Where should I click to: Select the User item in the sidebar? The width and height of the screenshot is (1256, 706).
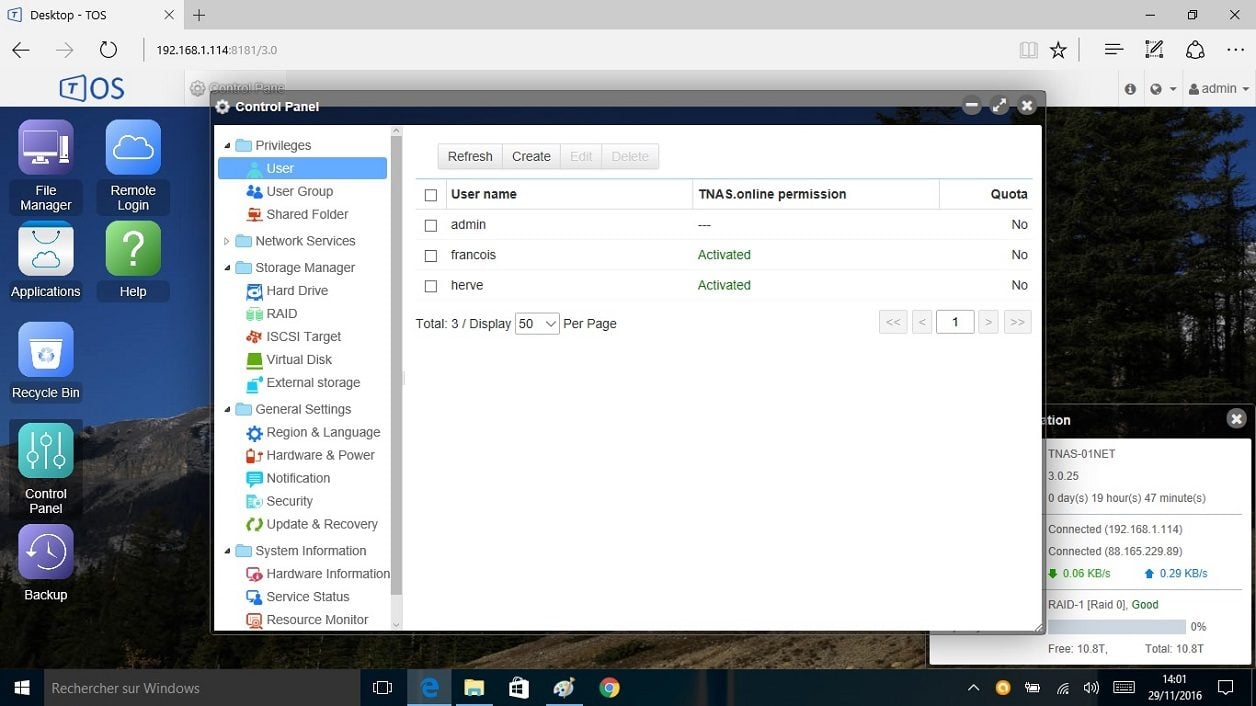coord(302,168)
